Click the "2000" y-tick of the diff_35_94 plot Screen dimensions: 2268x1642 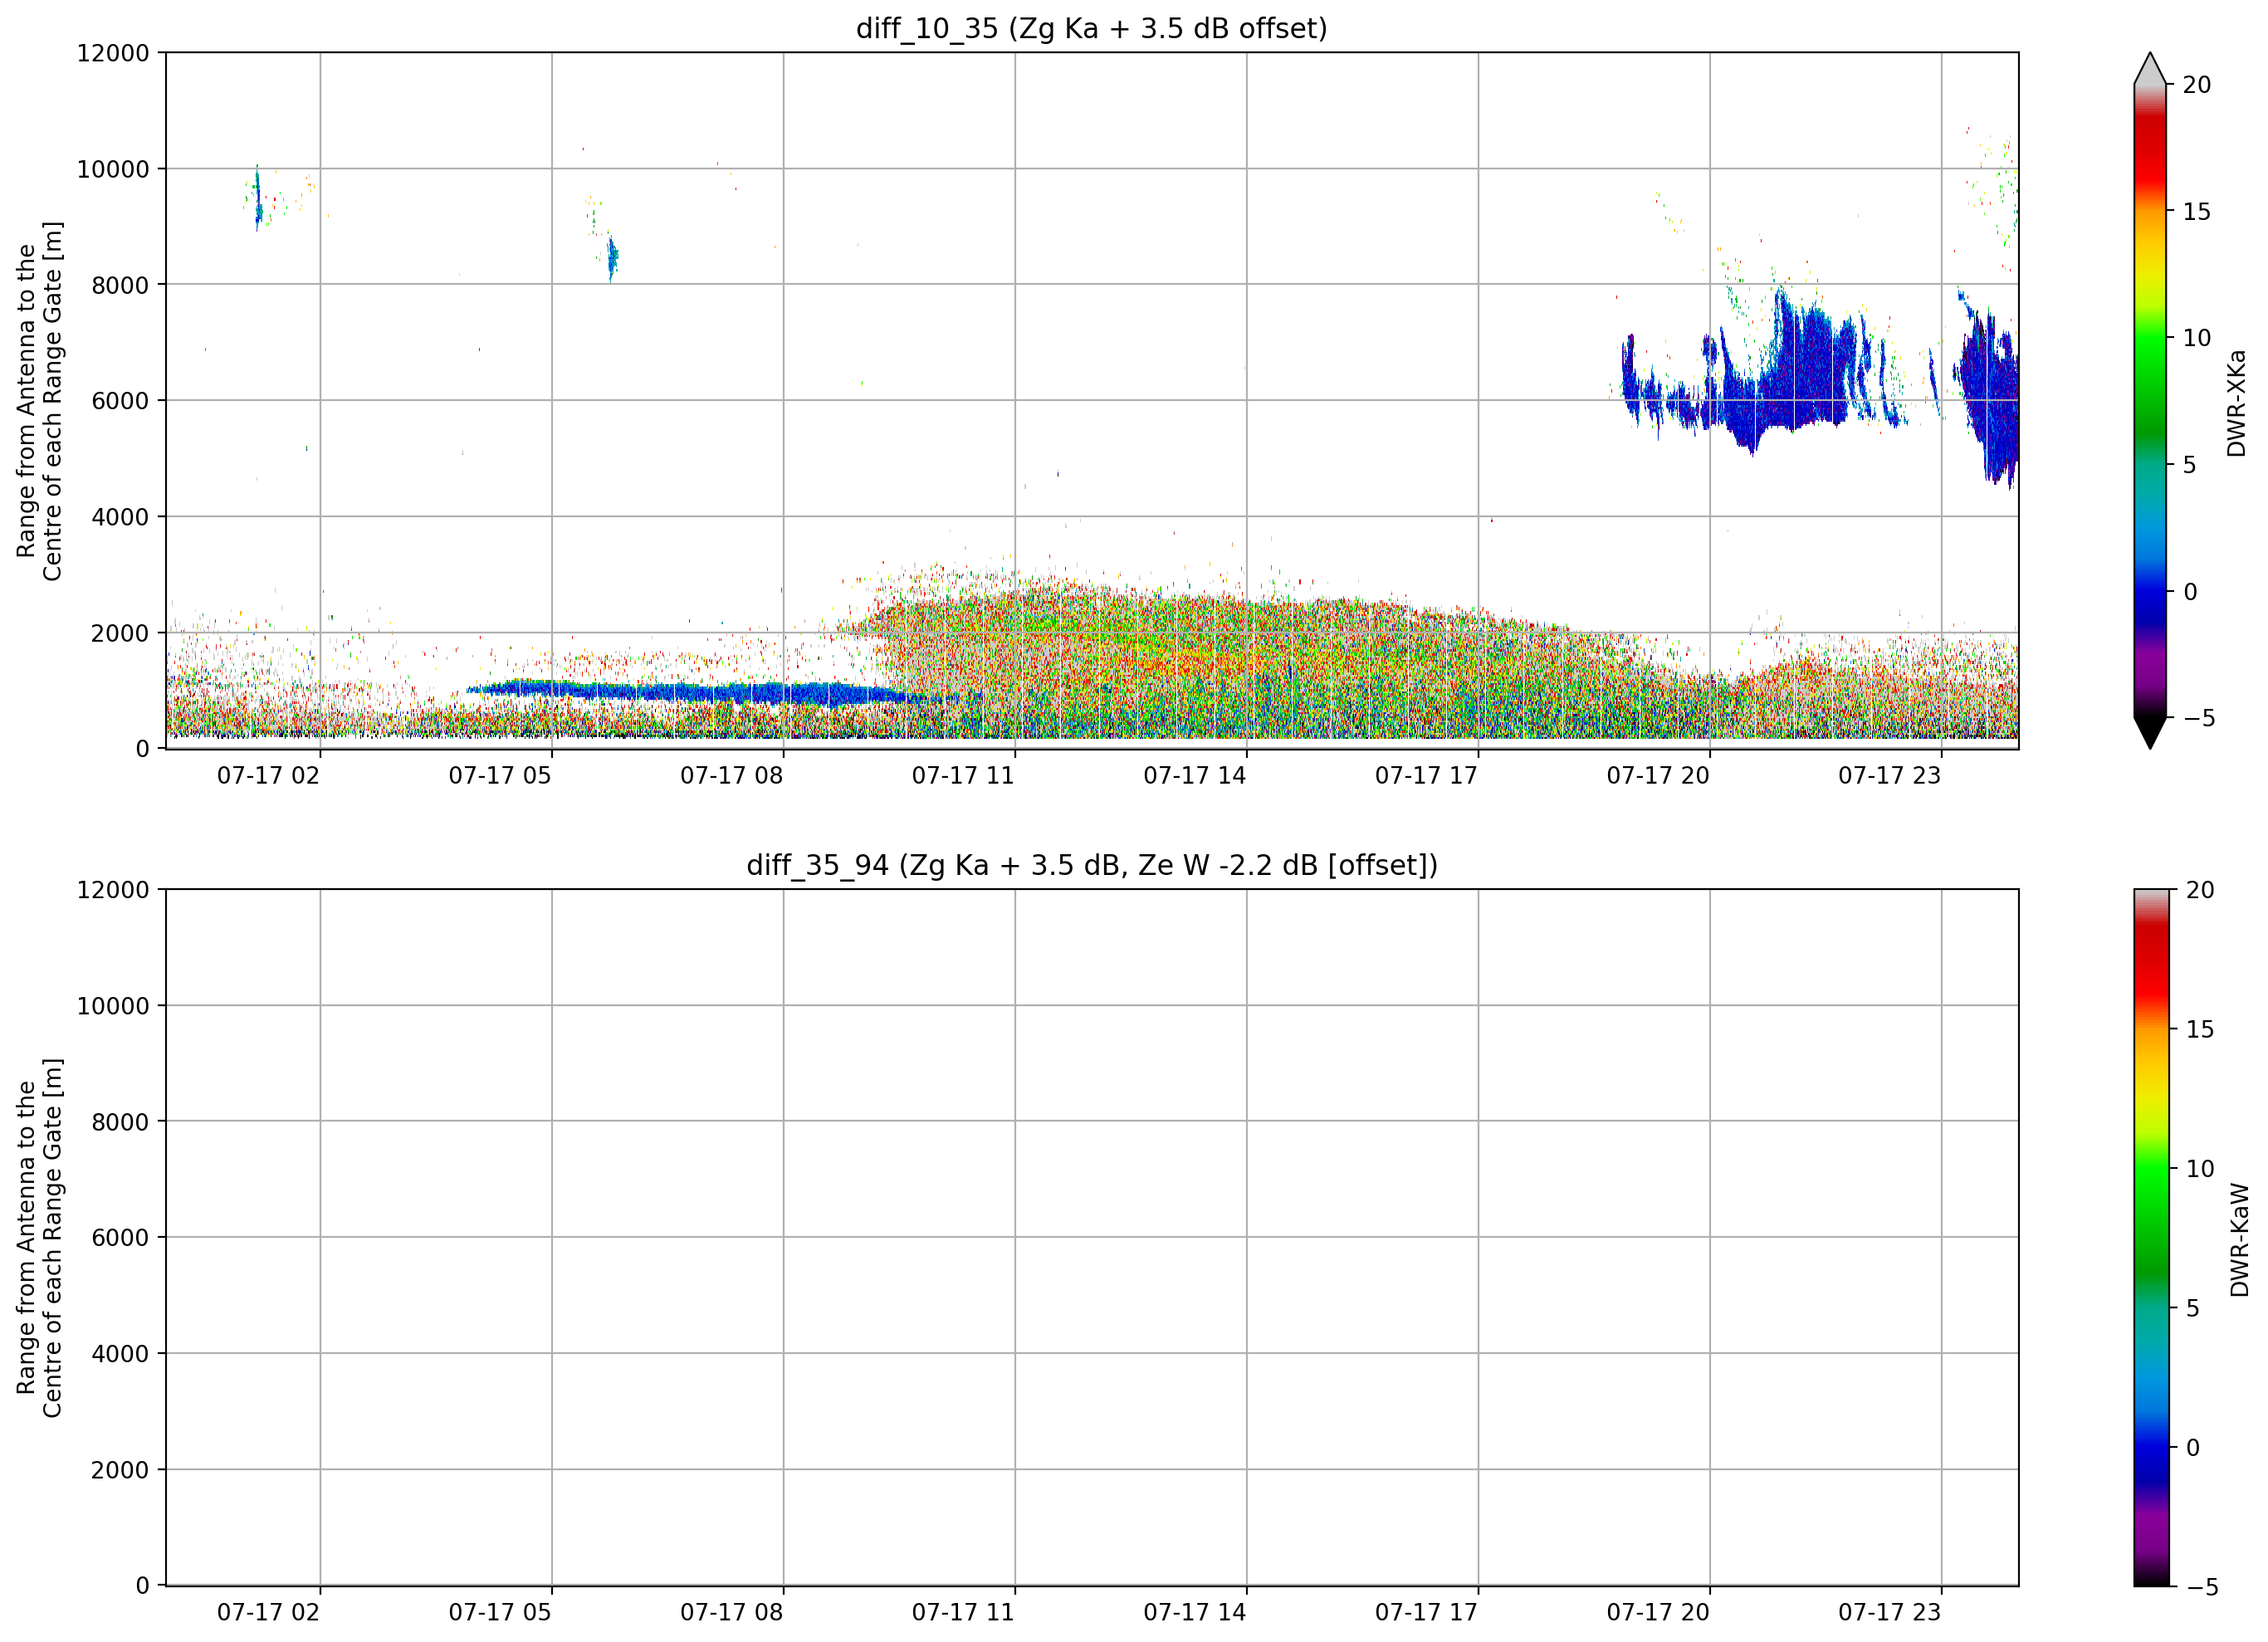120,1470
